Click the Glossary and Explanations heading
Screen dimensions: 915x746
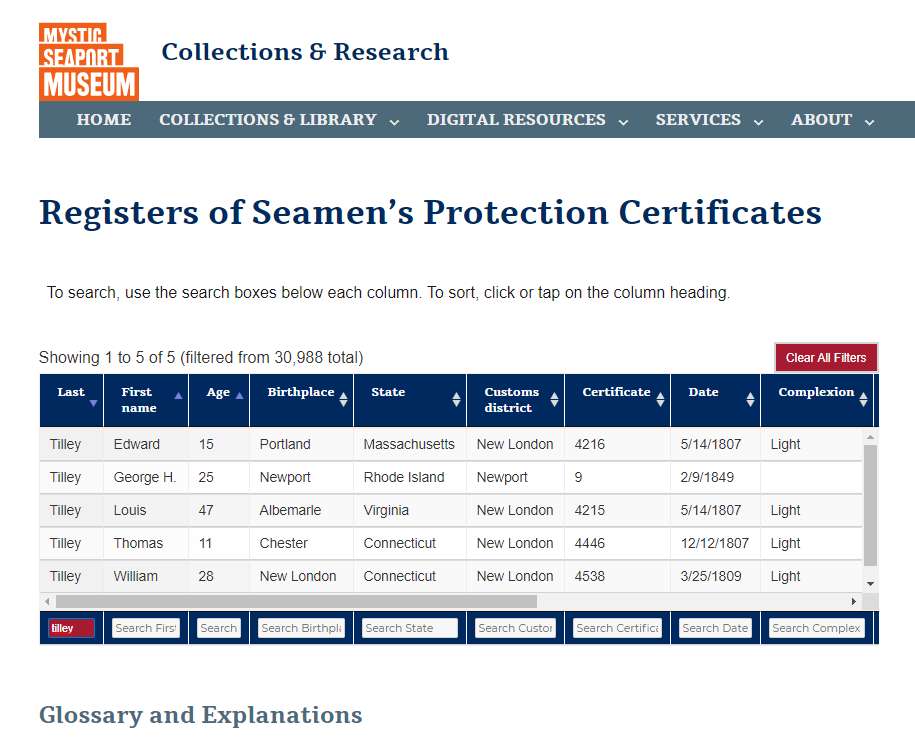[x=201, y=715]
